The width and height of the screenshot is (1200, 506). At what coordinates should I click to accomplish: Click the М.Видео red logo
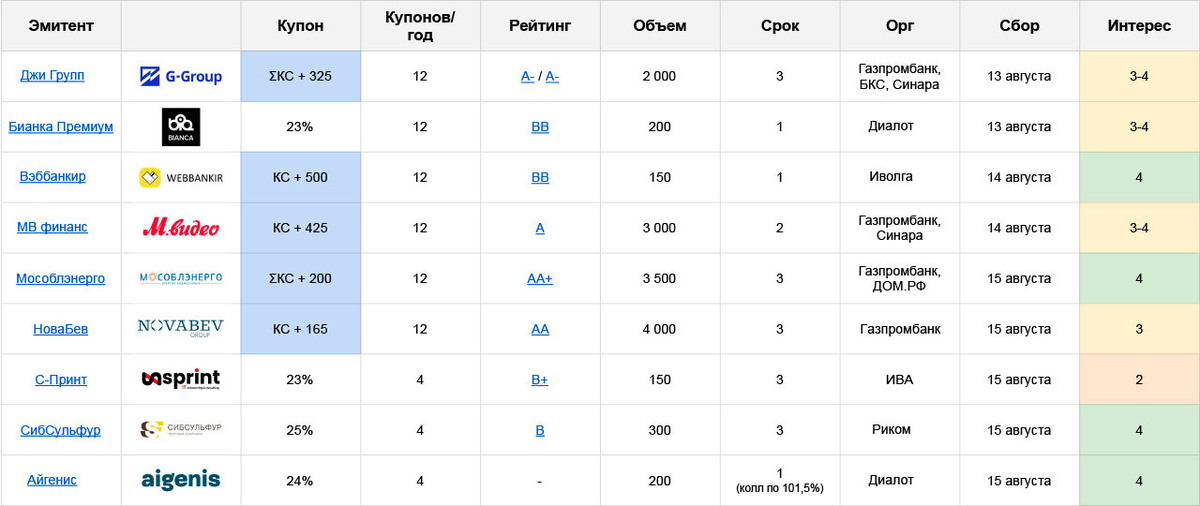point(180,228)
